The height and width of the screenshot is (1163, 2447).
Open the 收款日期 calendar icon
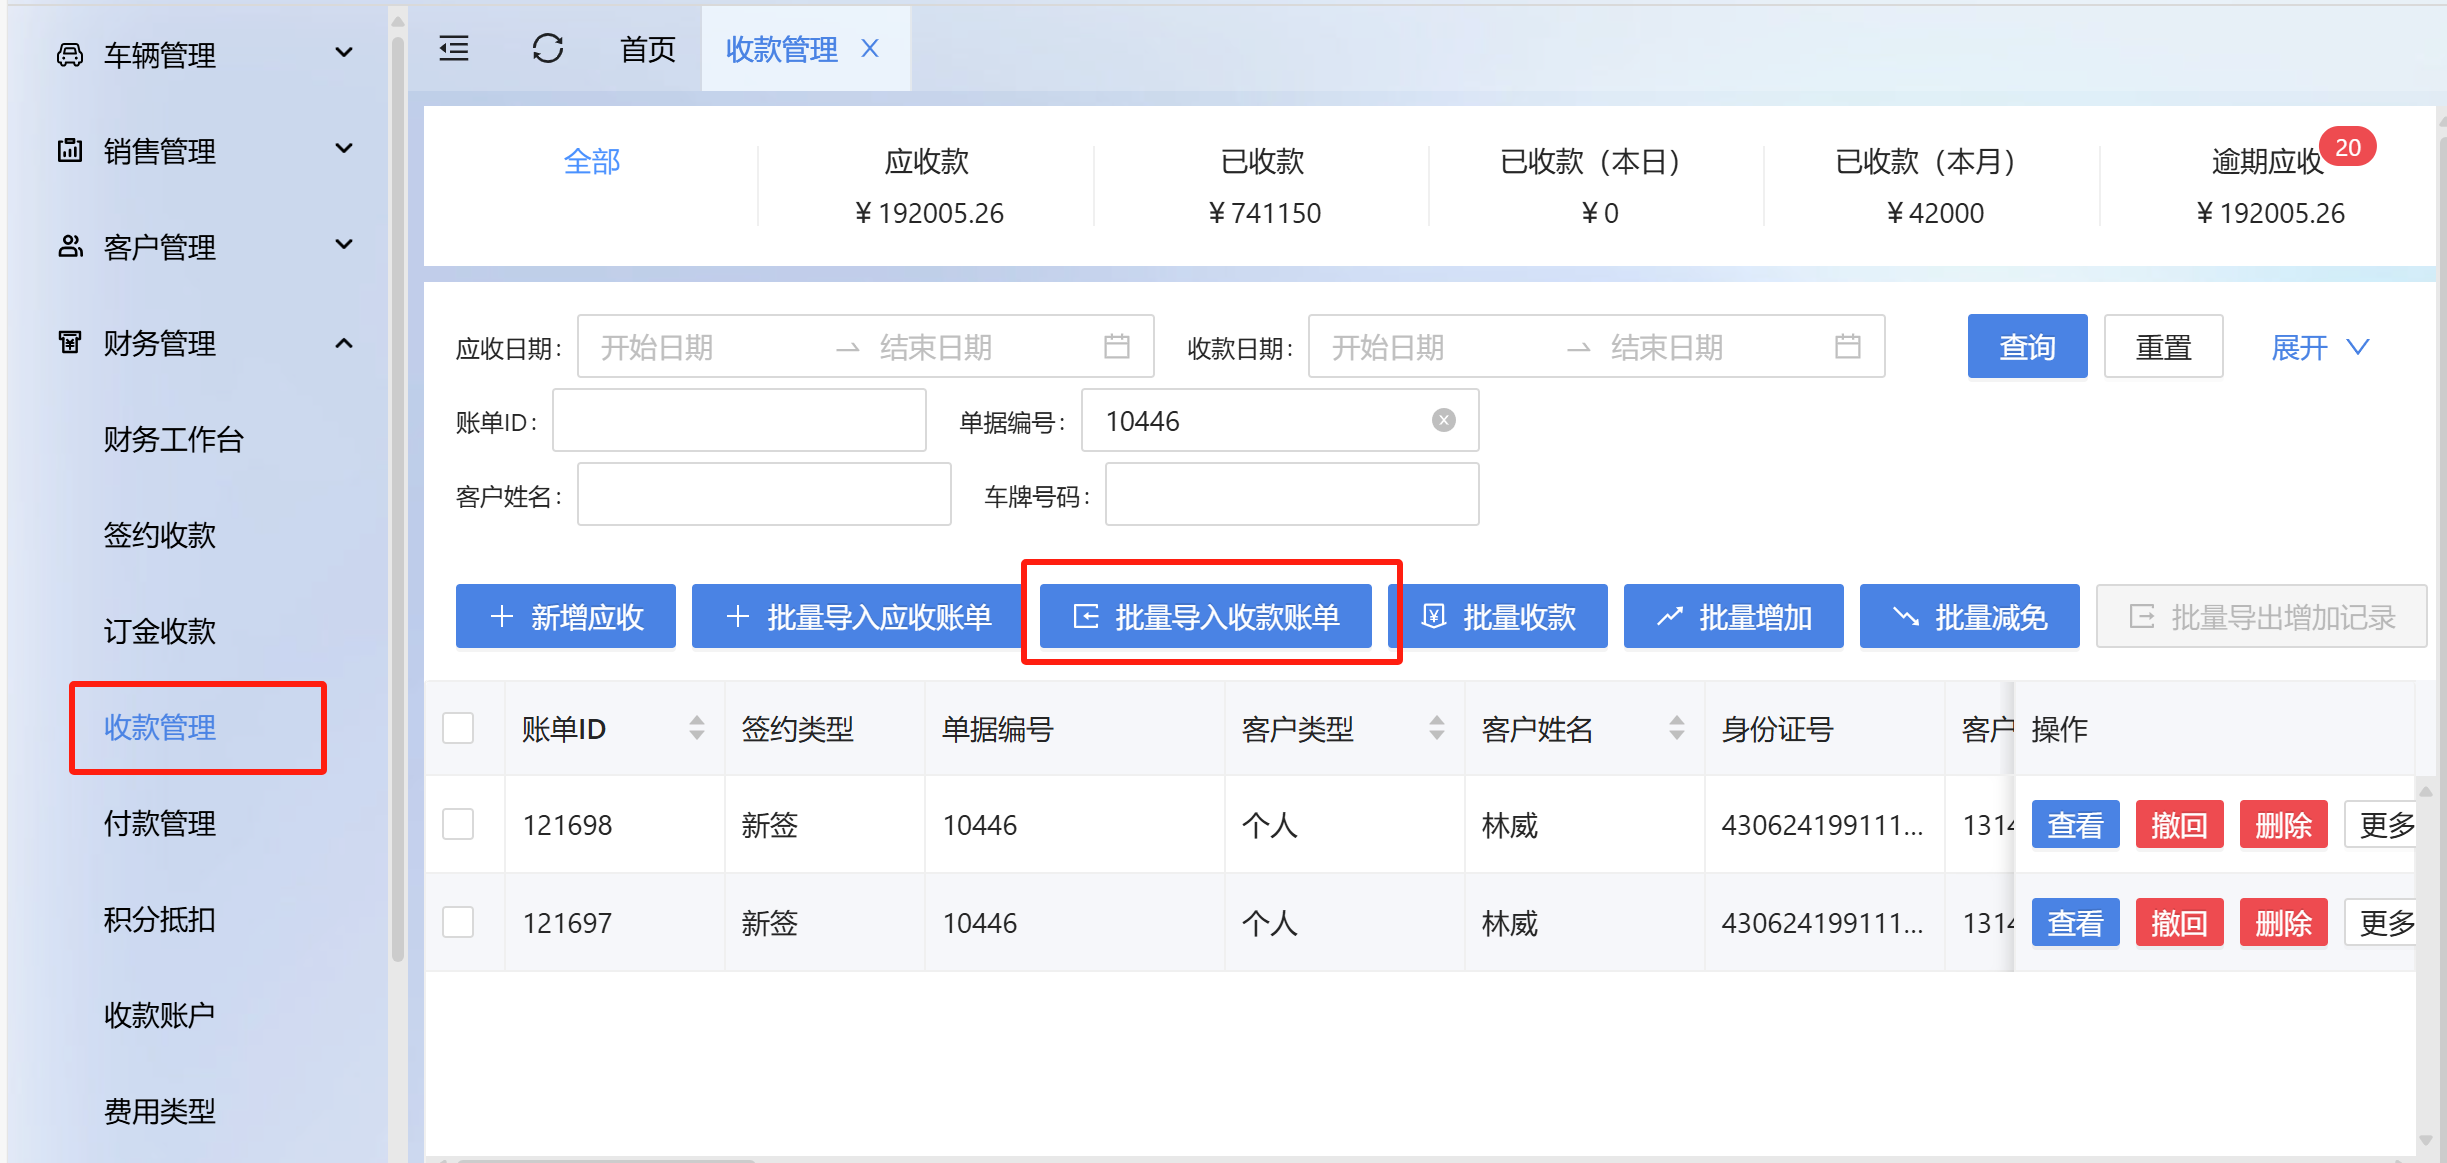1847,347
